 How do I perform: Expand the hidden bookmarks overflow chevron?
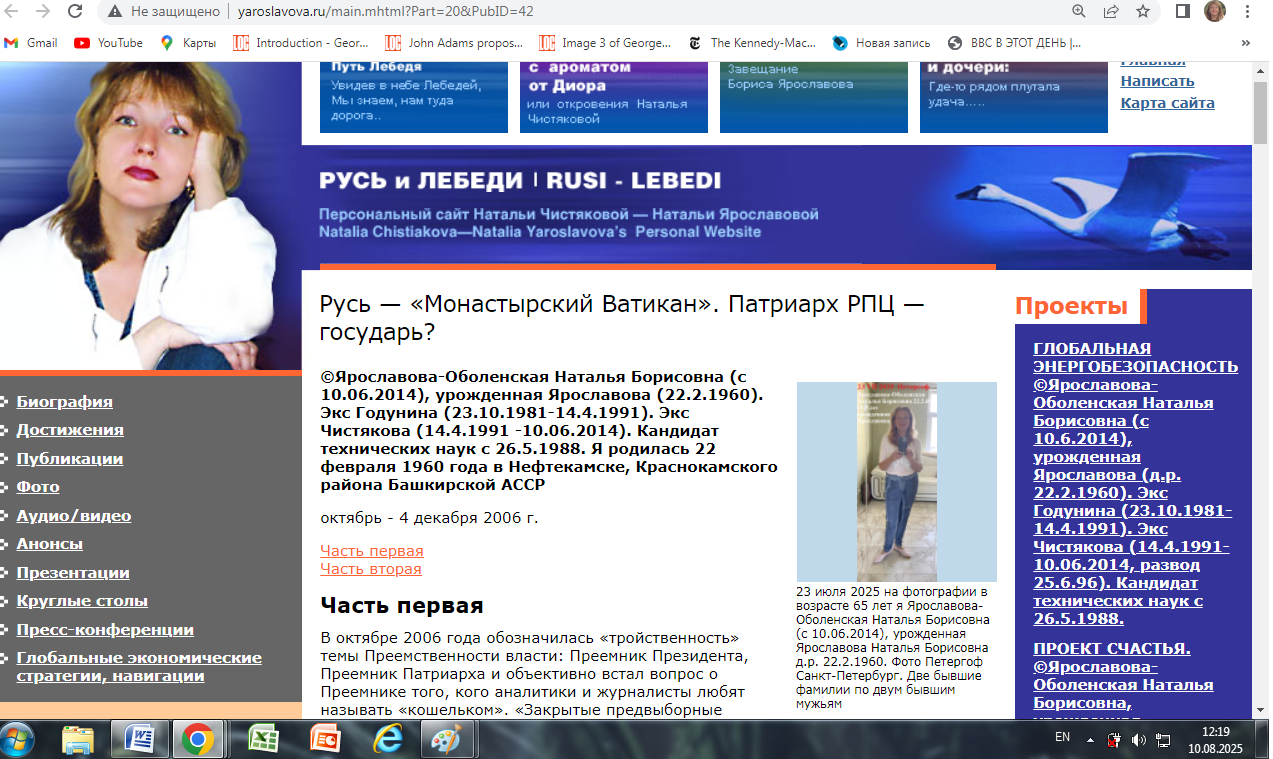1246,43
